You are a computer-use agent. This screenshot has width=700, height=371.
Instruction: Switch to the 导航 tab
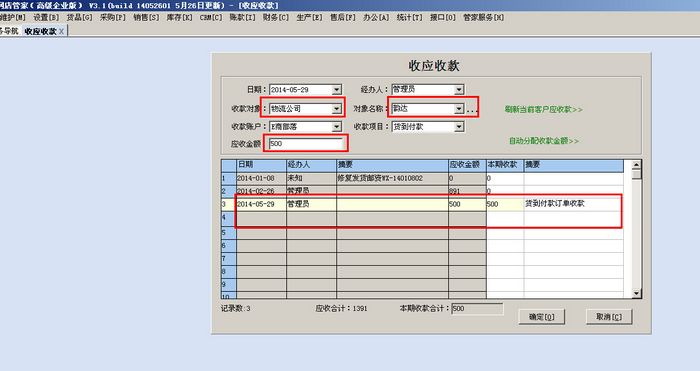(9, 31)
